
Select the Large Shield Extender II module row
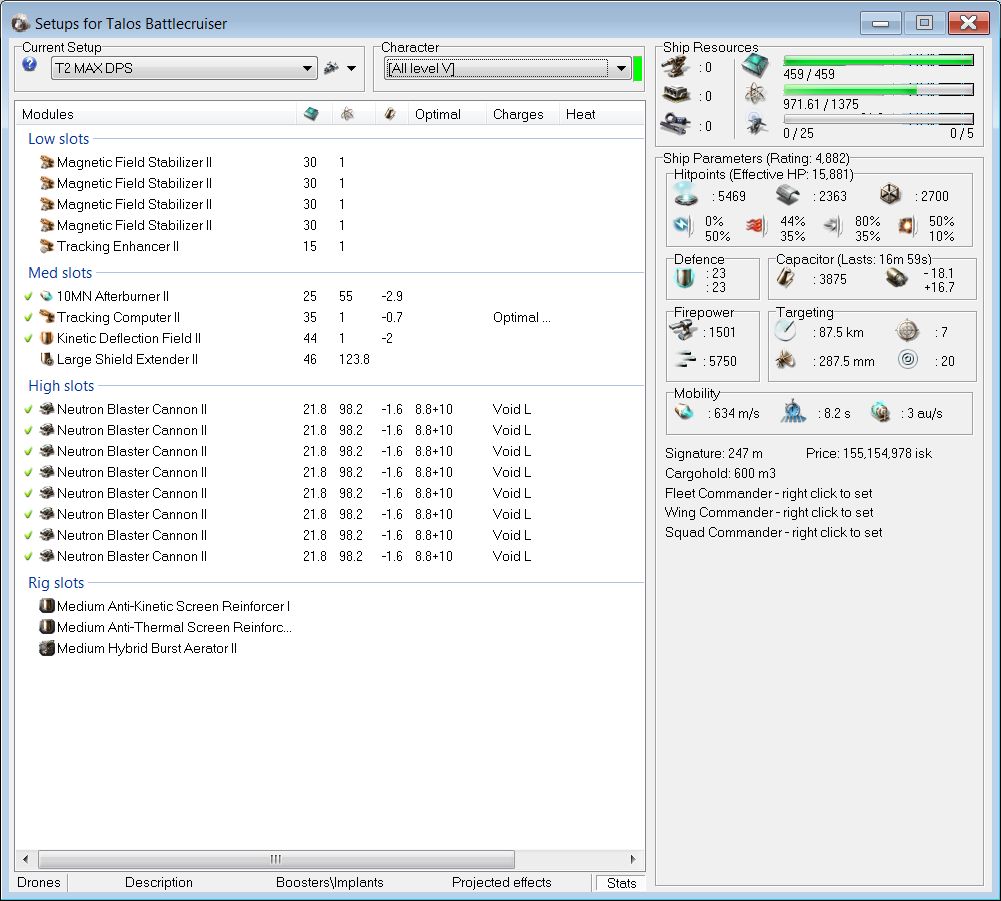329,360
